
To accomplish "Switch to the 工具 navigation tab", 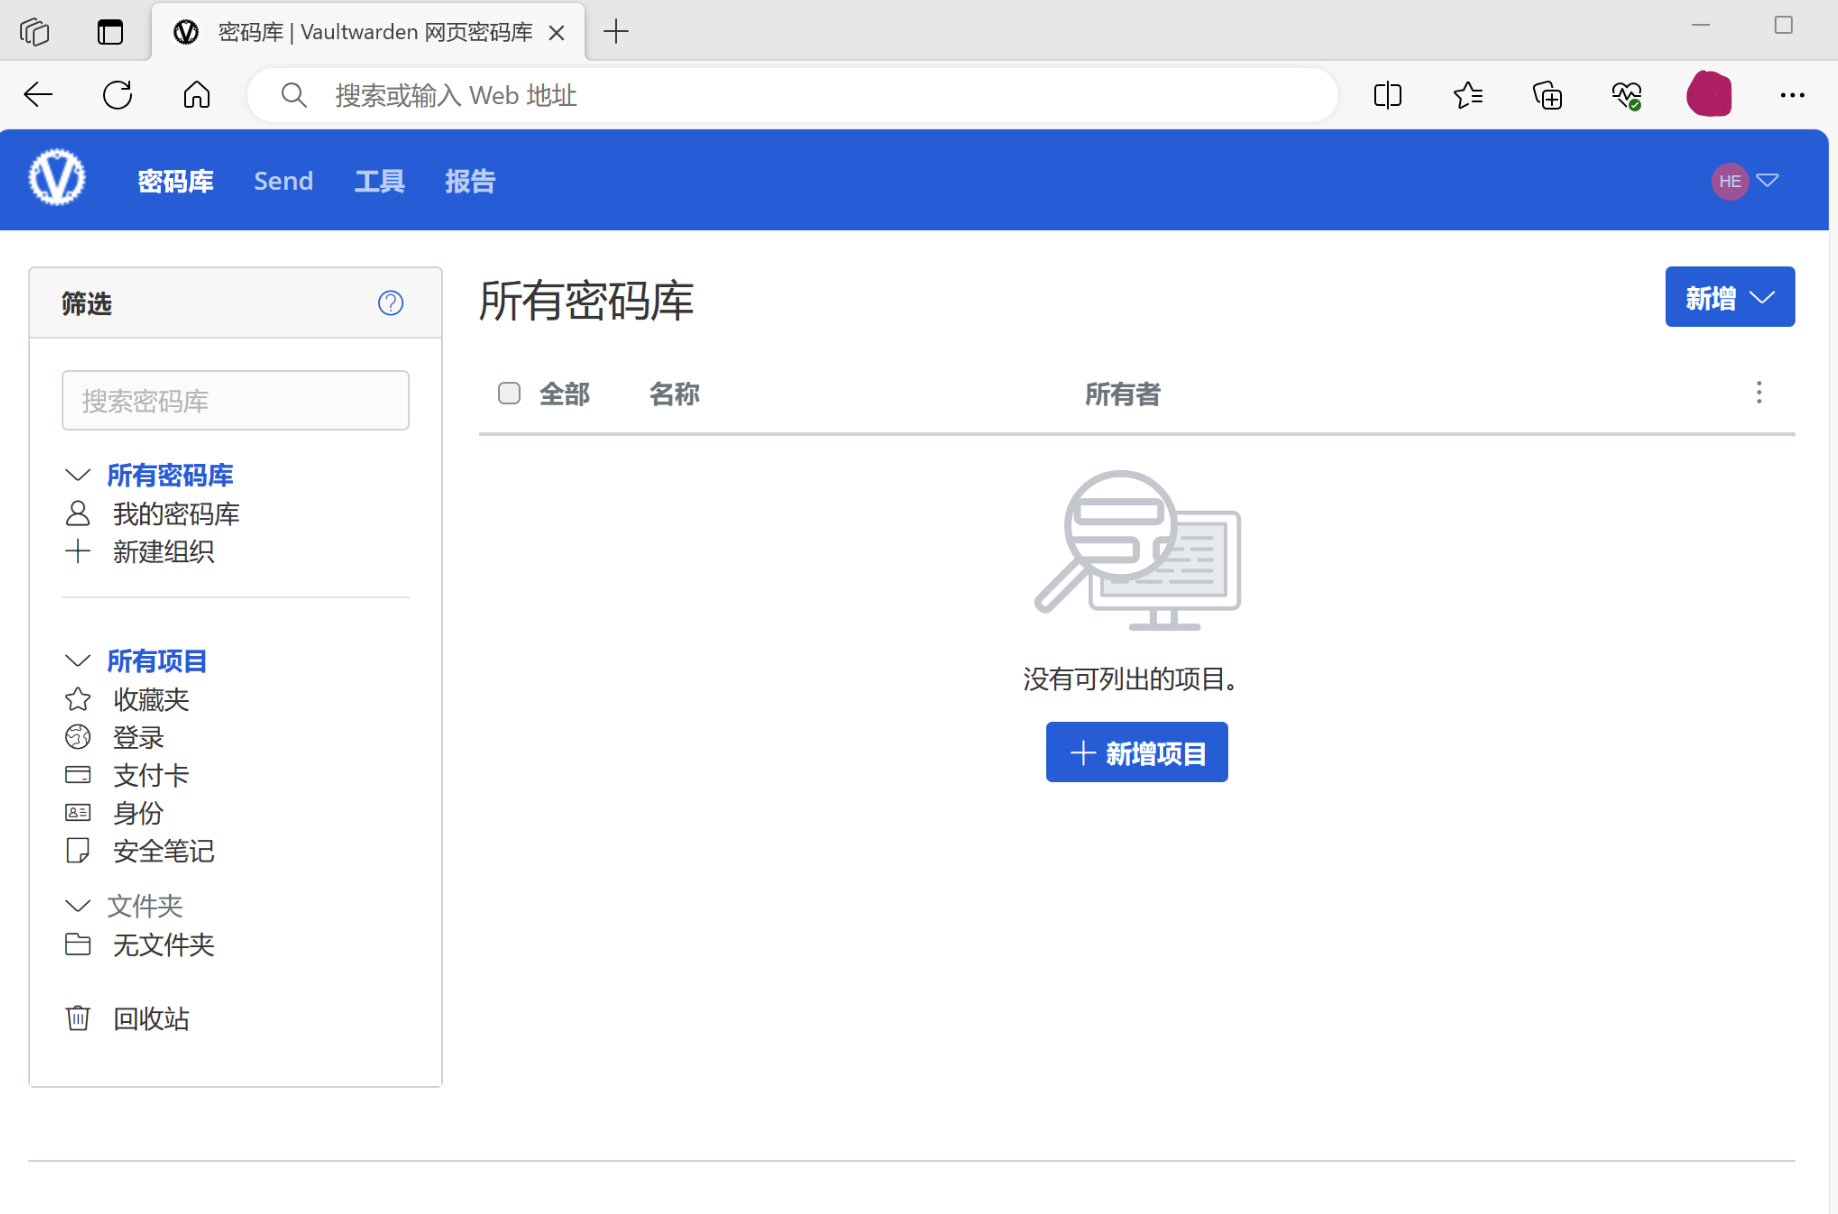I will coord(379,181).
